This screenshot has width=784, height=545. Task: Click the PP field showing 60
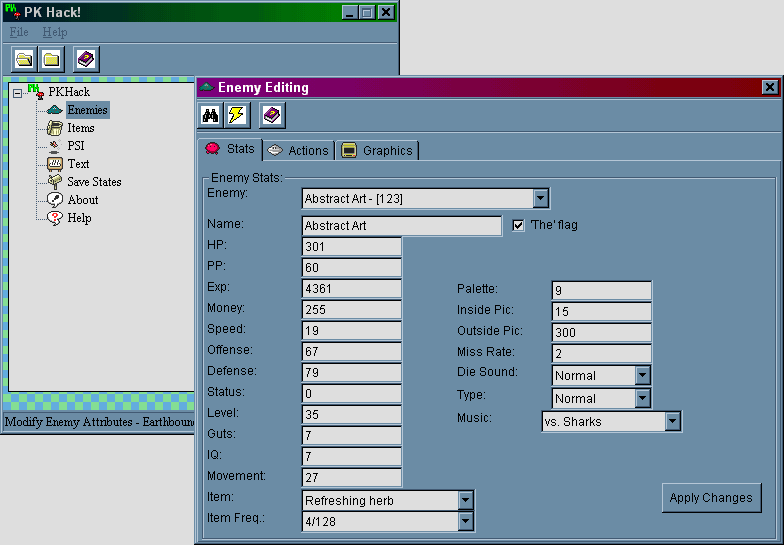[352, 268]
